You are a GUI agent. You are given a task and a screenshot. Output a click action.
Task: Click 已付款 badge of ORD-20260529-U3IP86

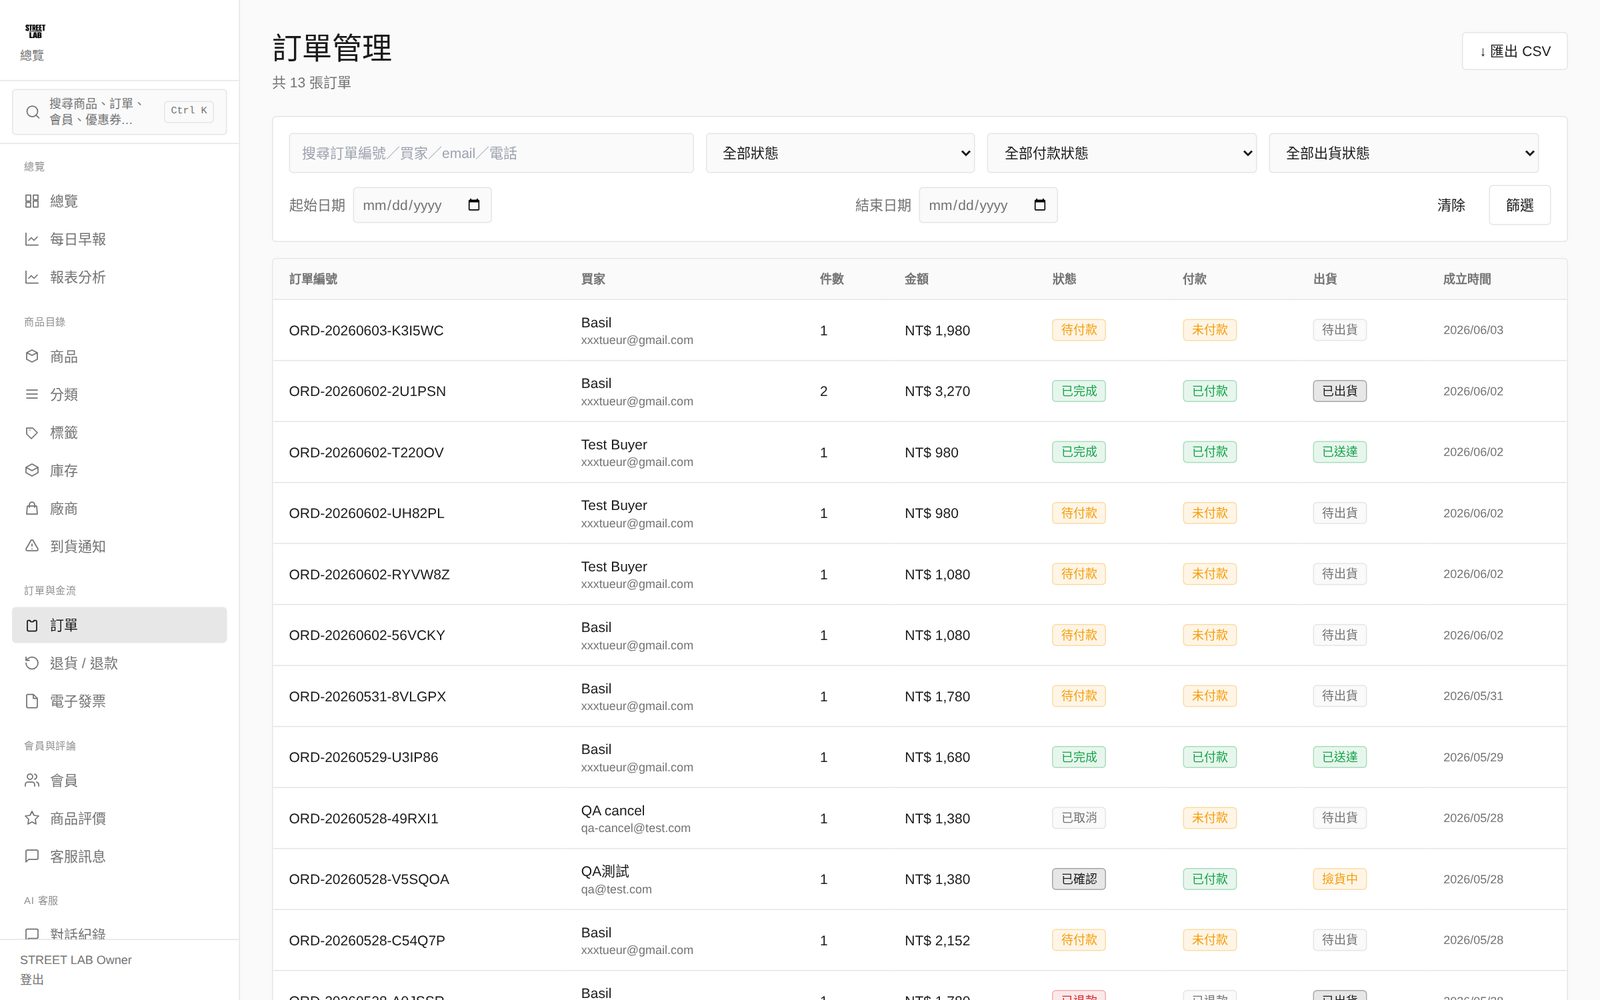(x=1209, y=757)
